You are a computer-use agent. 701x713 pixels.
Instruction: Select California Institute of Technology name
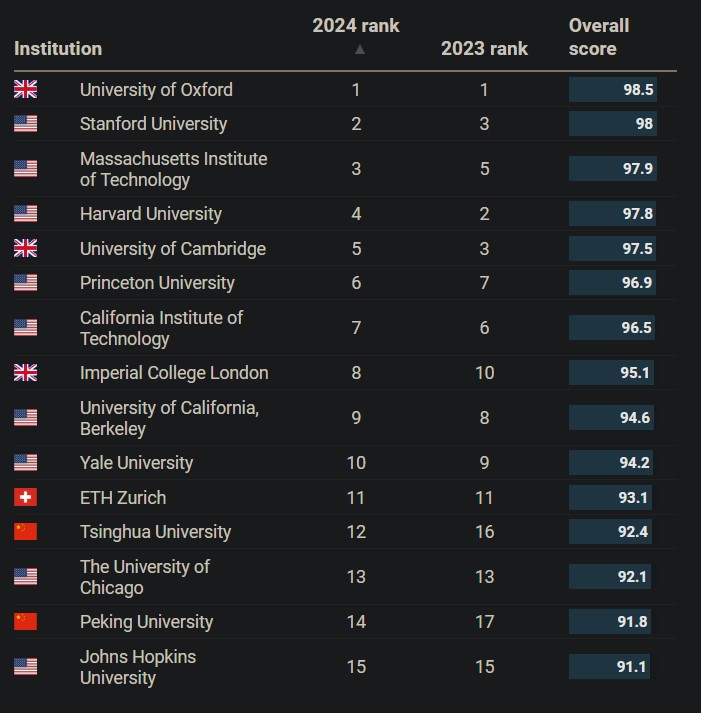point(161,328)
